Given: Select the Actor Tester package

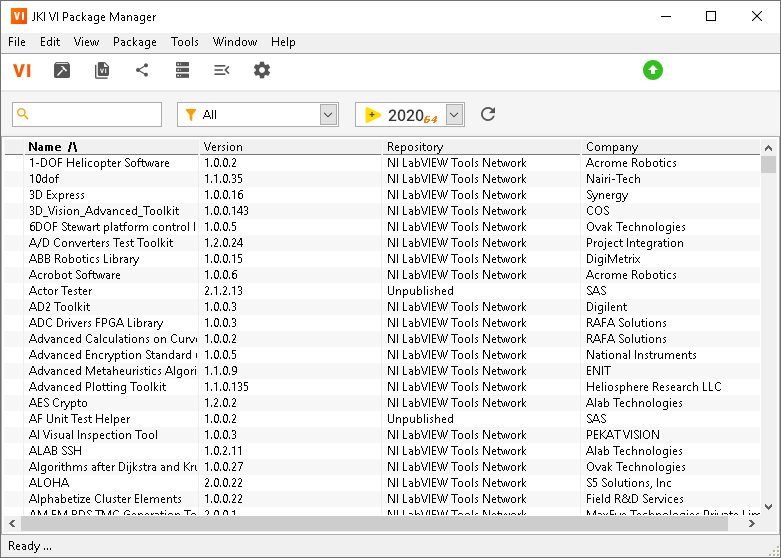Looking at the screenshot, I should click(383, 290).
